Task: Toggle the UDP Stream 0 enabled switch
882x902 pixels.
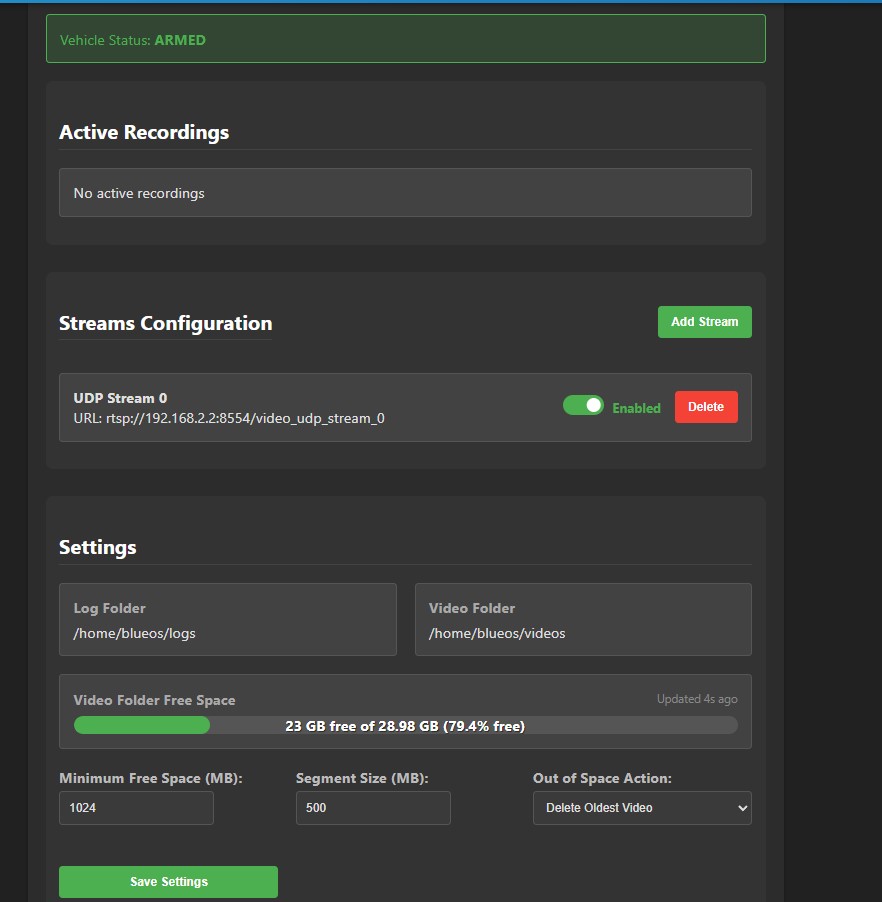Action: click(583, 406)
